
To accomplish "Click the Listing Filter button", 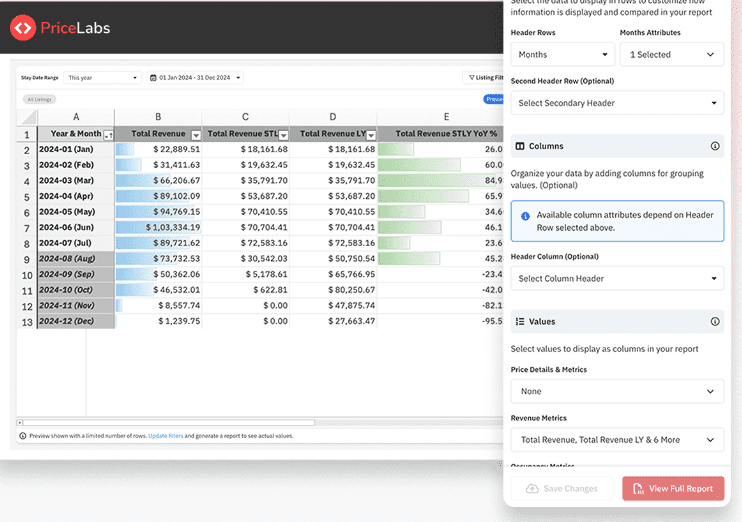I will 485,78.
